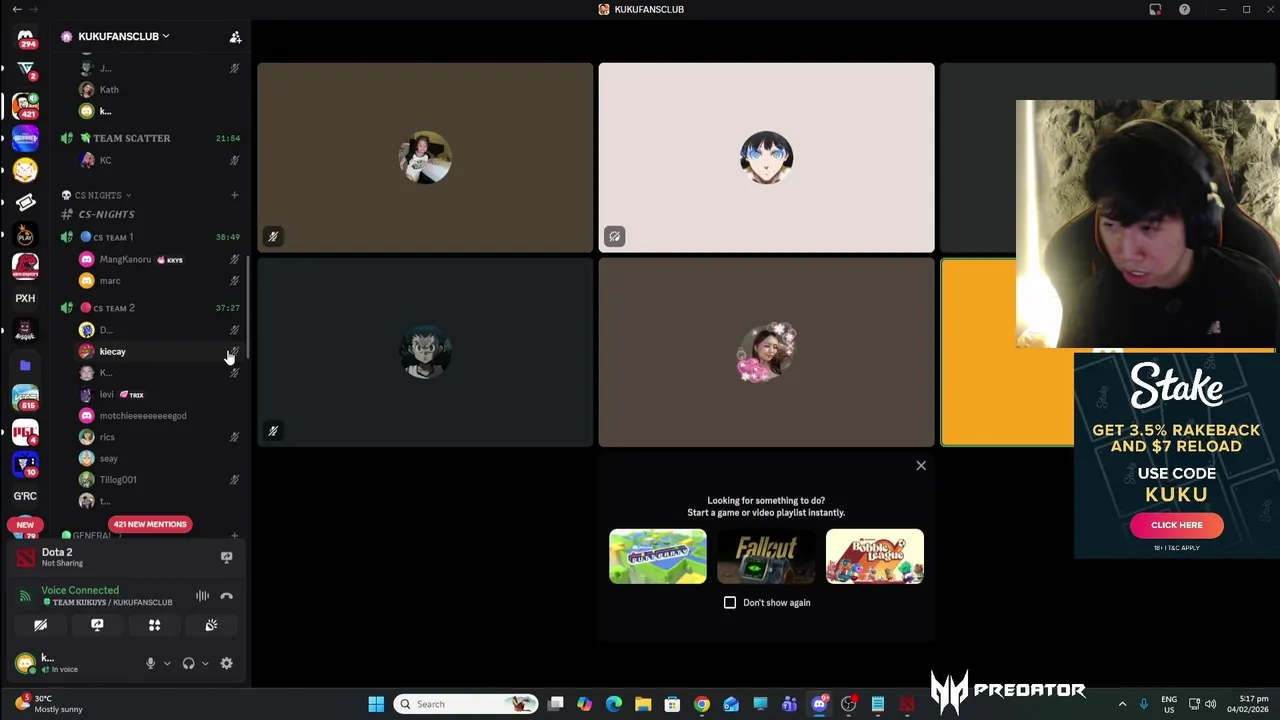
Task: Open Discord User Settings gear
Action: point(226,663)
